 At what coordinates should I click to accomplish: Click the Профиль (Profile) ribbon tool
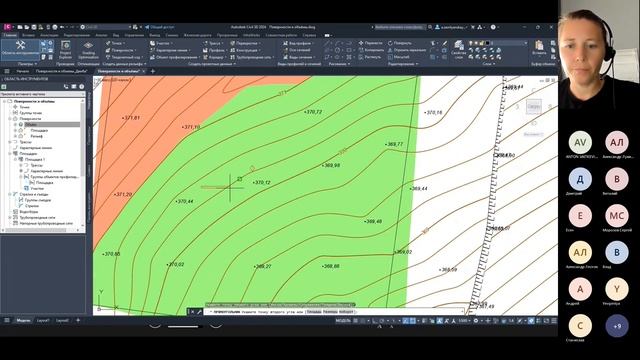click(214, 50)
